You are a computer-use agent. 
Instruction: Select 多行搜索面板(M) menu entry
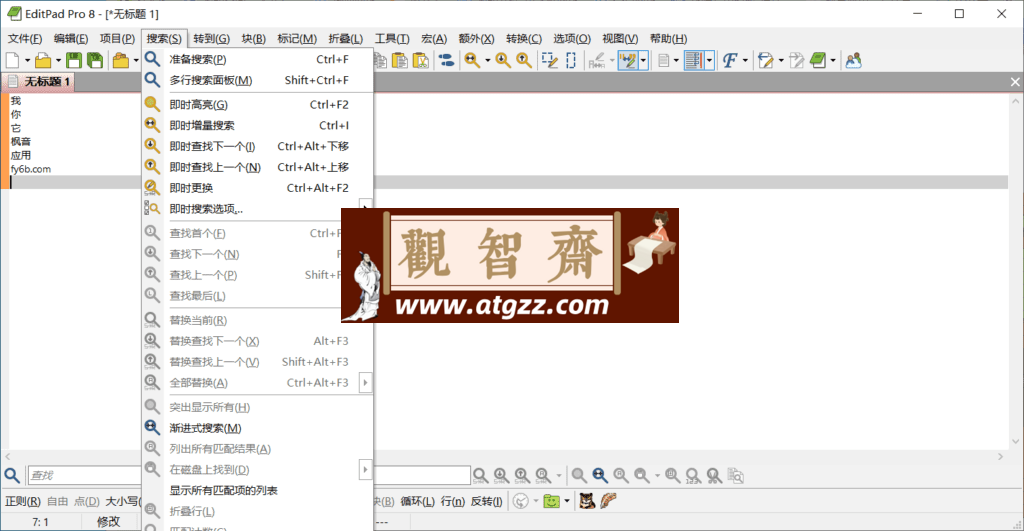[x=257, y=80]
